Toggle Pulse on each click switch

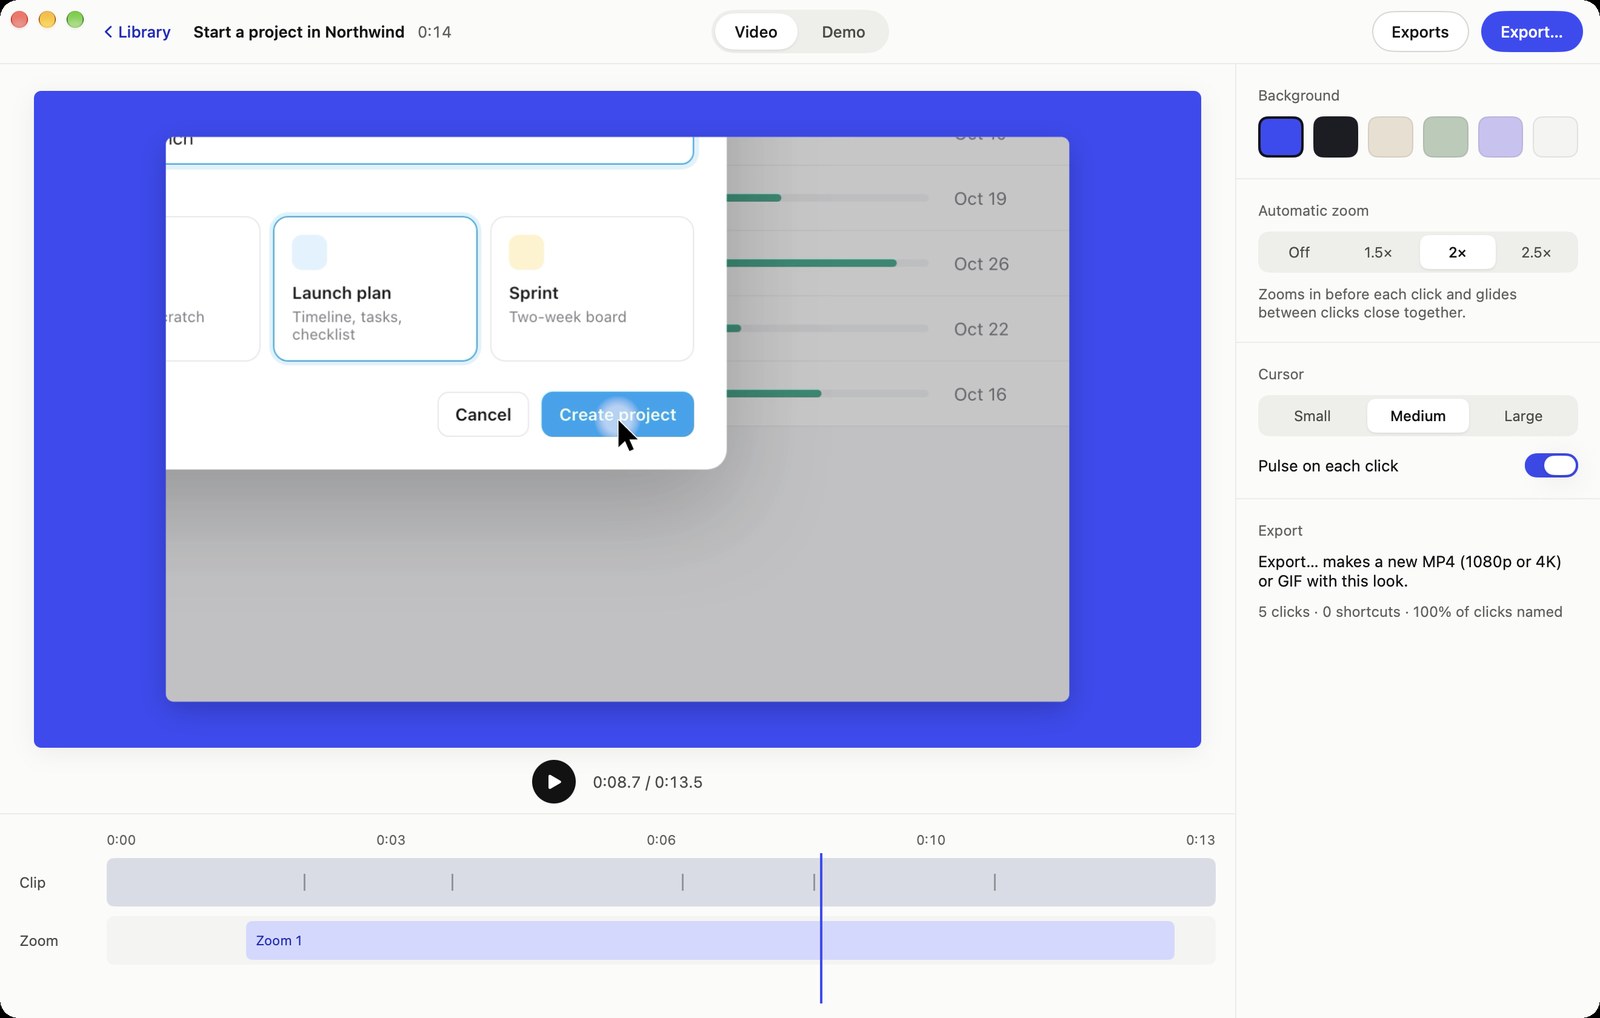(1551, 466)
